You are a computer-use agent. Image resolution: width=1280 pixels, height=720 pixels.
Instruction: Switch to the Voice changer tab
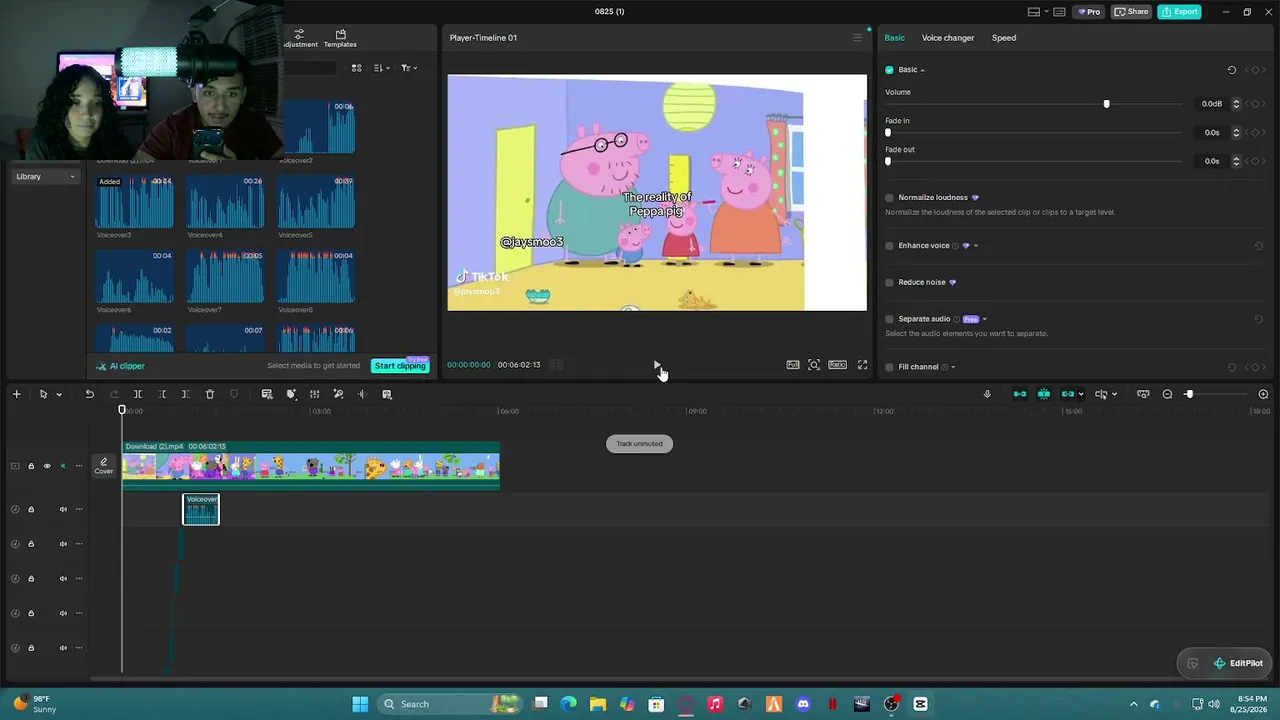coord(948,38)
